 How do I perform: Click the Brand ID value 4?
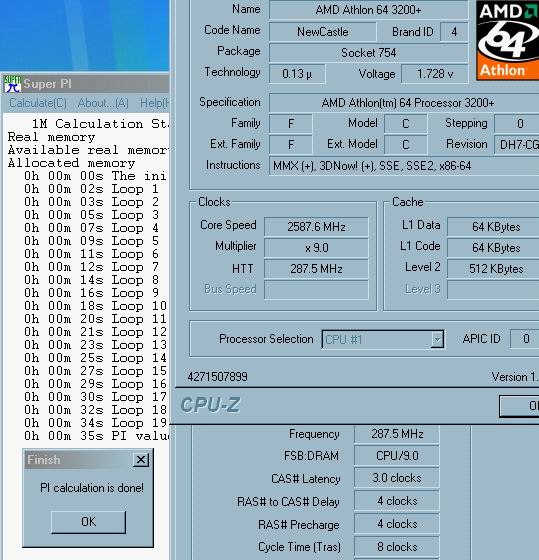pyautogui.click(x=454, y=32)
